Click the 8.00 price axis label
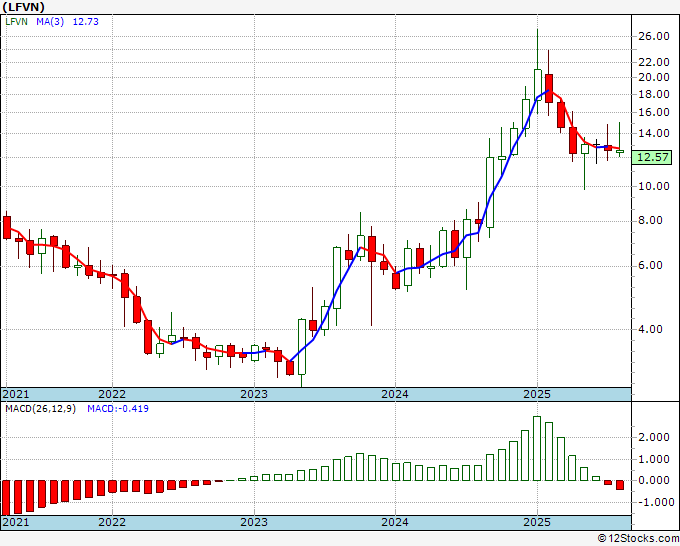The width and height of the screenshot is (680, 546). (651, 220)
